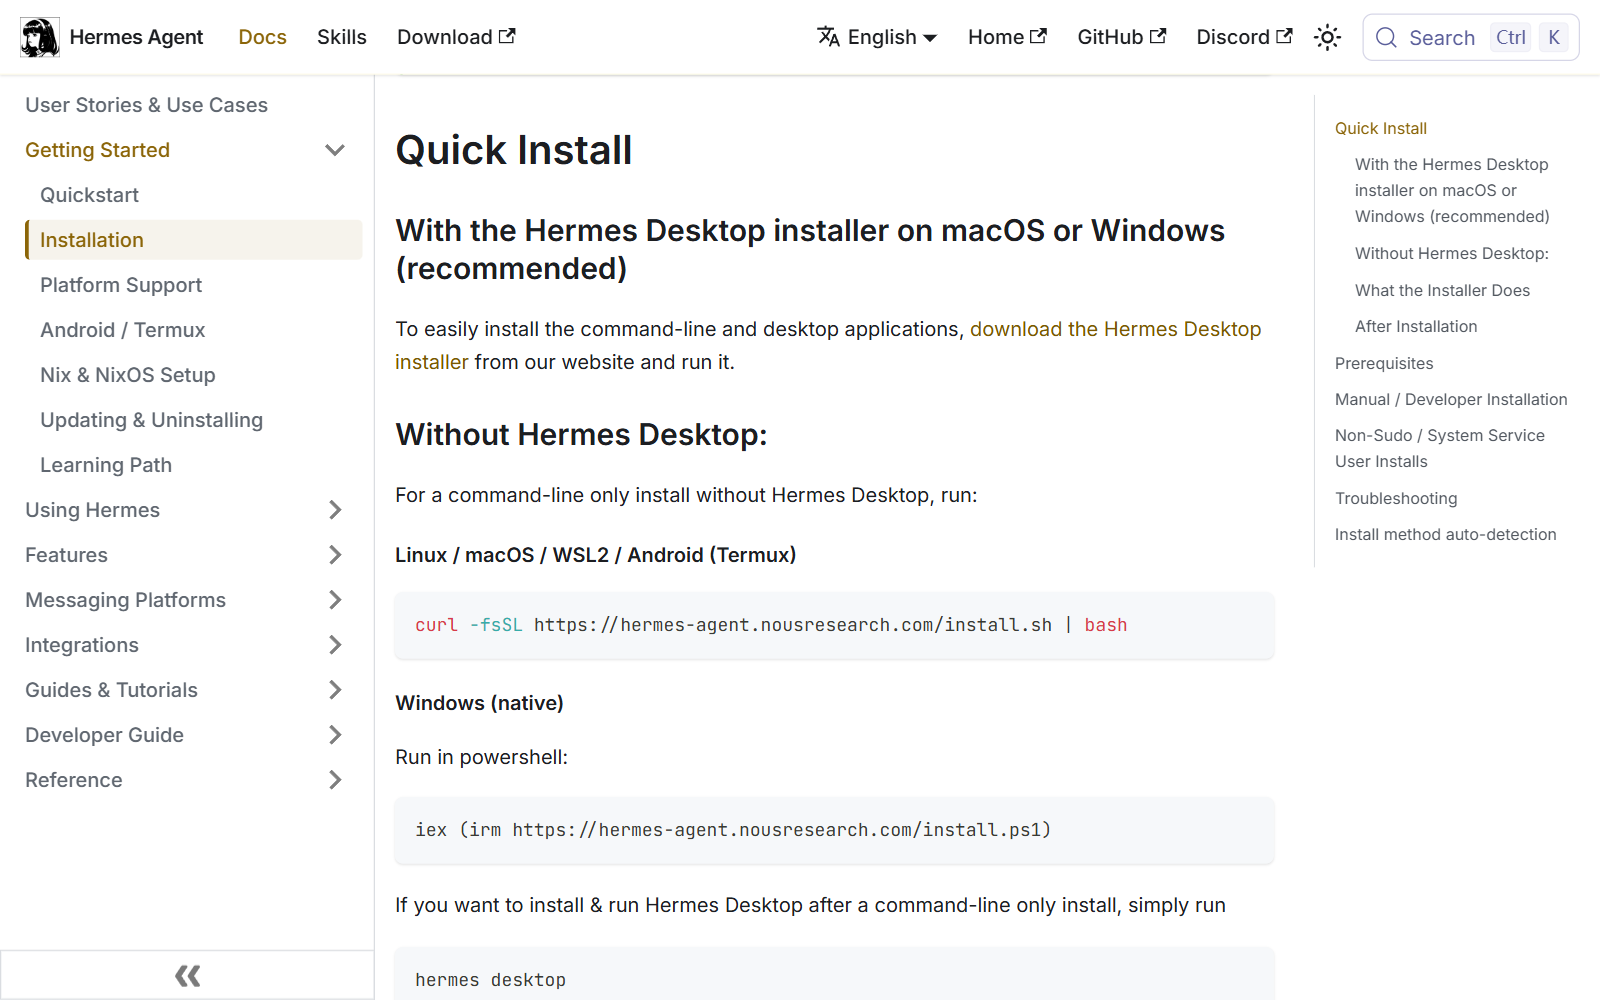Open Guides & Tutorials category label
Screen dimensions: 1600x1000
(111, 690)
